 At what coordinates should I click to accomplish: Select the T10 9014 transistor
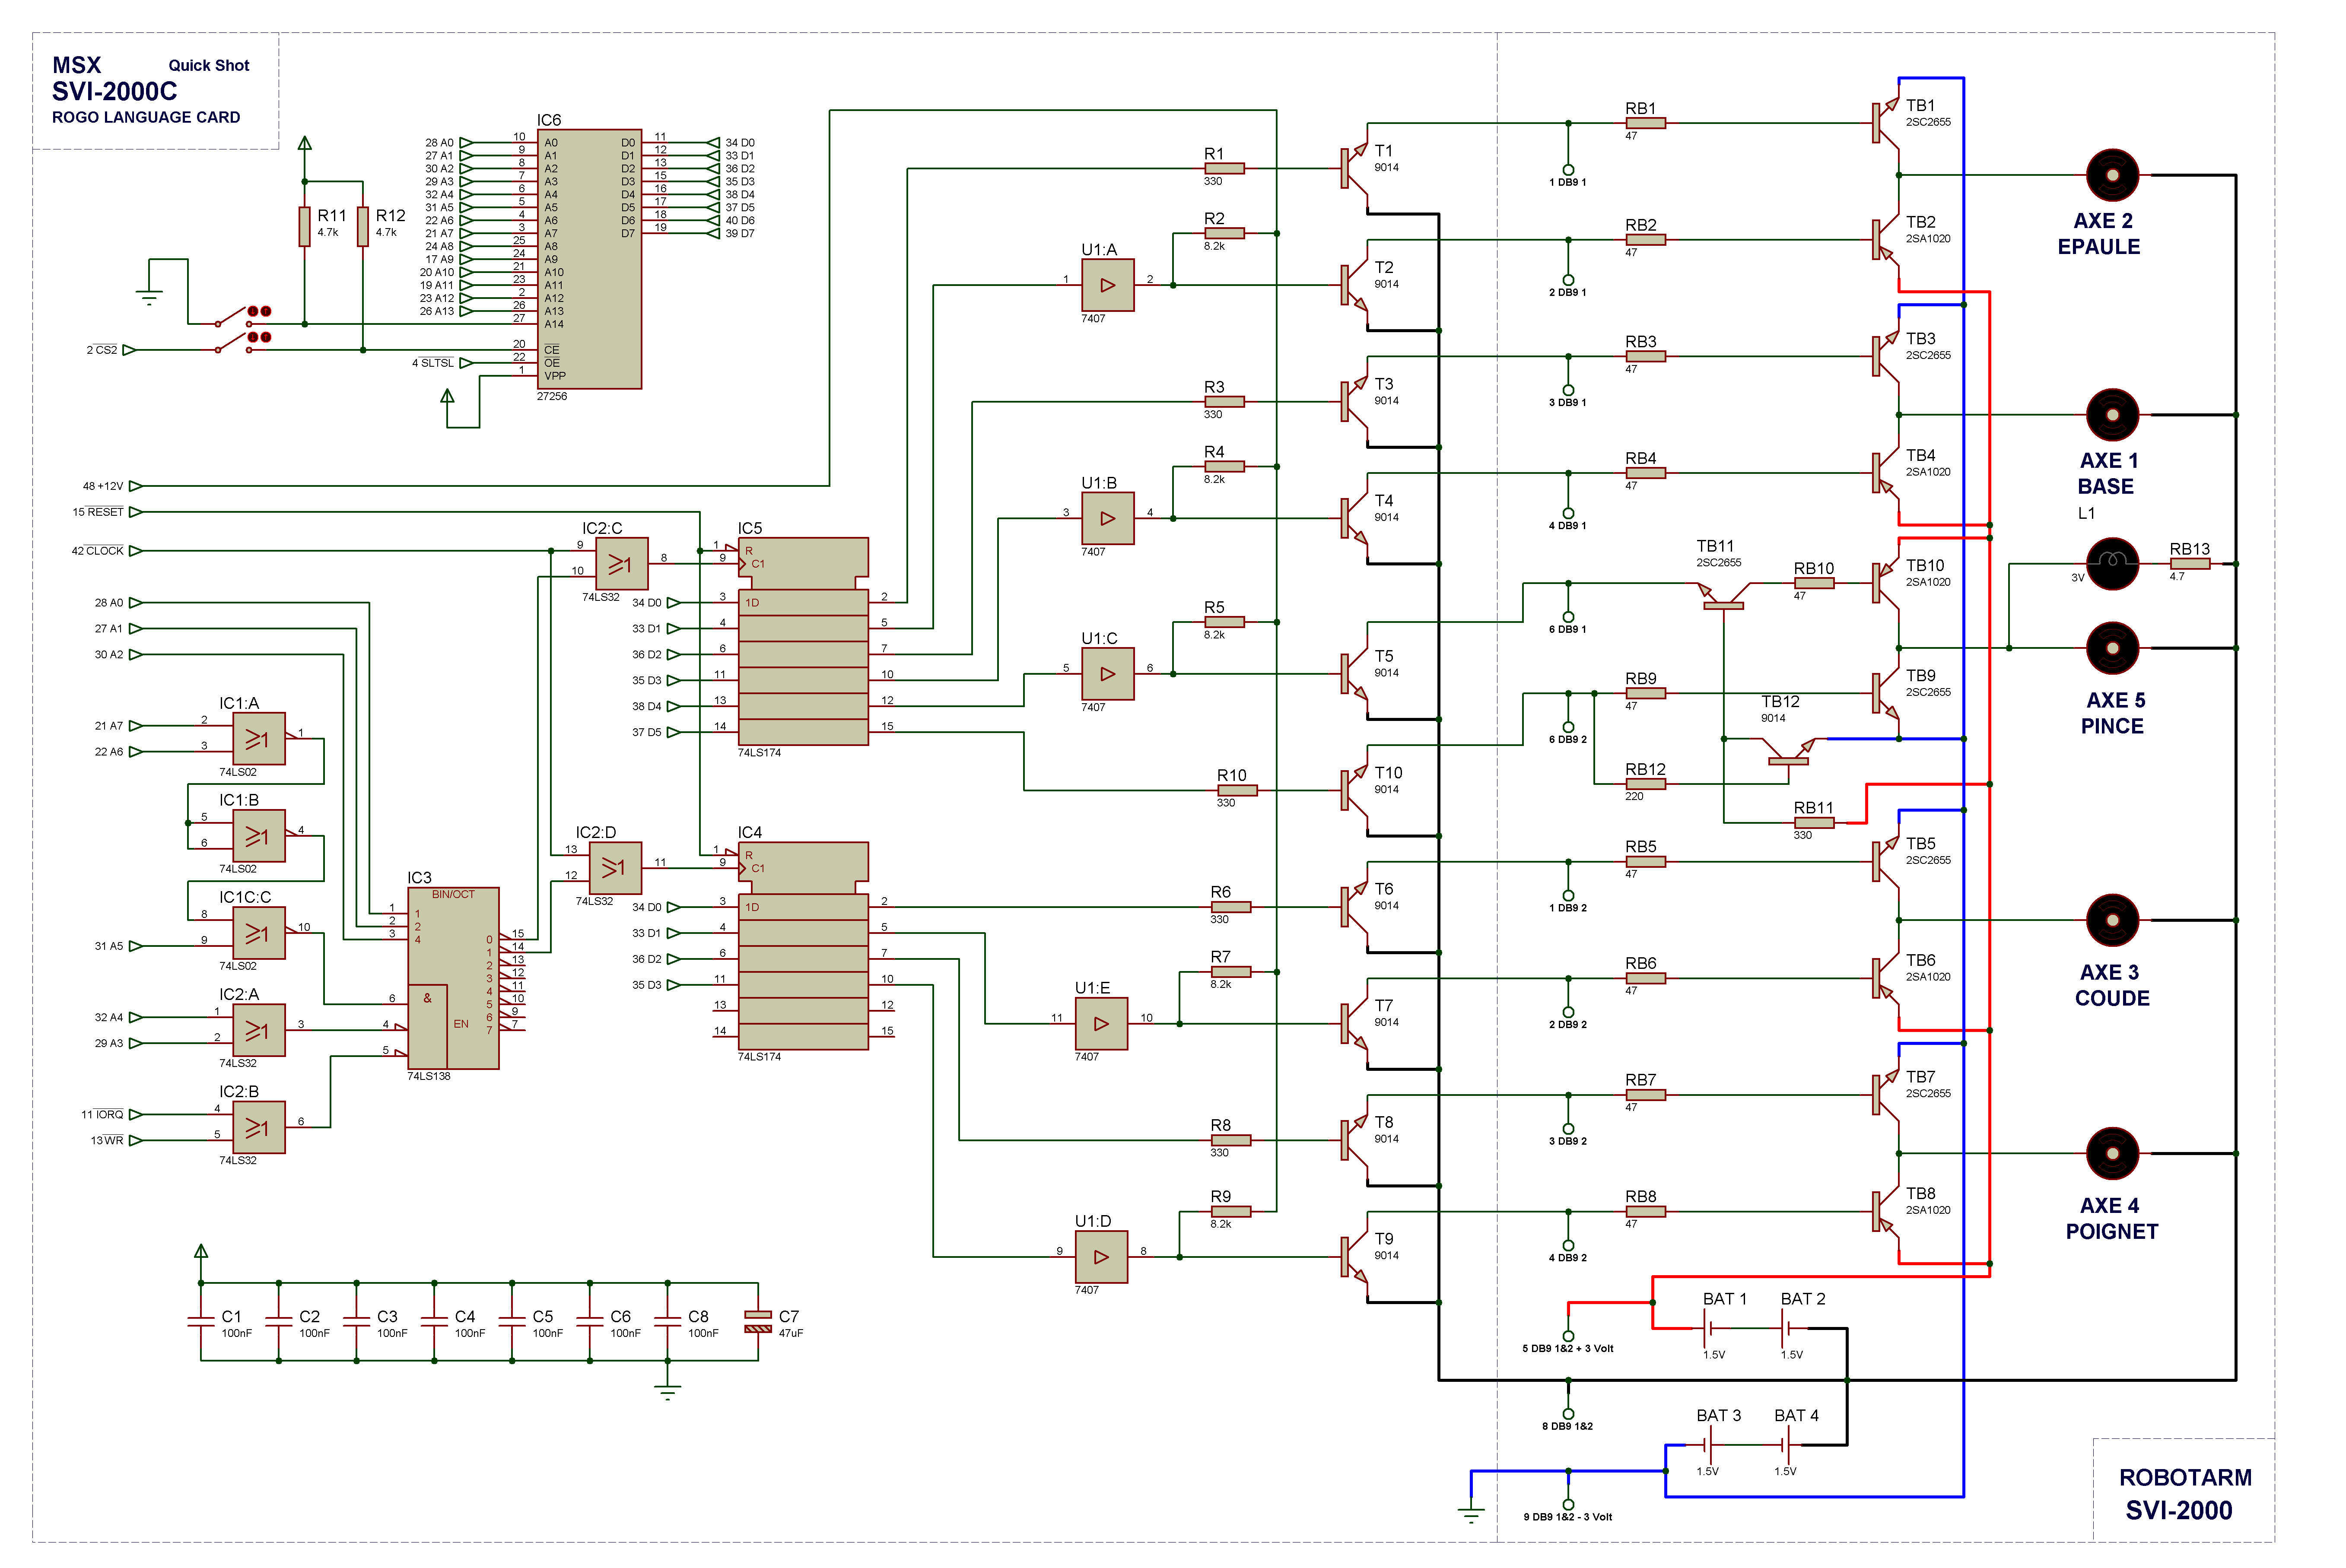click(1354, 790)
